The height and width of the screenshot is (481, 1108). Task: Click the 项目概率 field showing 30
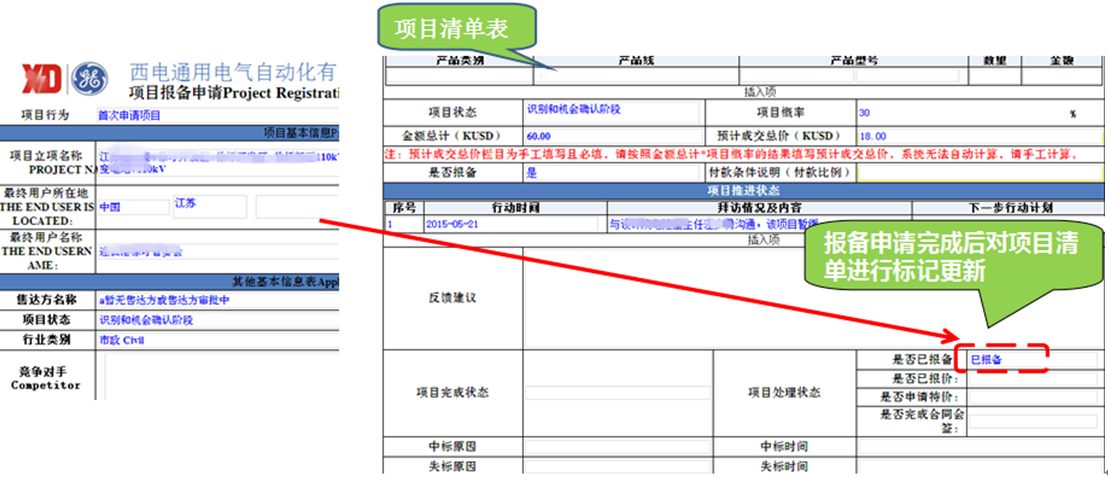pos(960,113)
